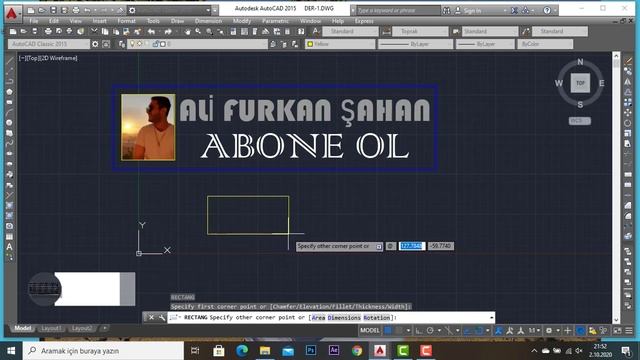640x360 pixels.
Task: Toggle the grid display in status bar
Action: click(x=388, y=331)
